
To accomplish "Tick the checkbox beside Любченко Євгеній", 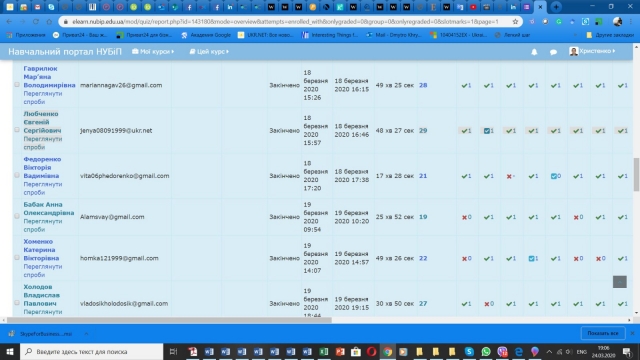I will 17,130.
